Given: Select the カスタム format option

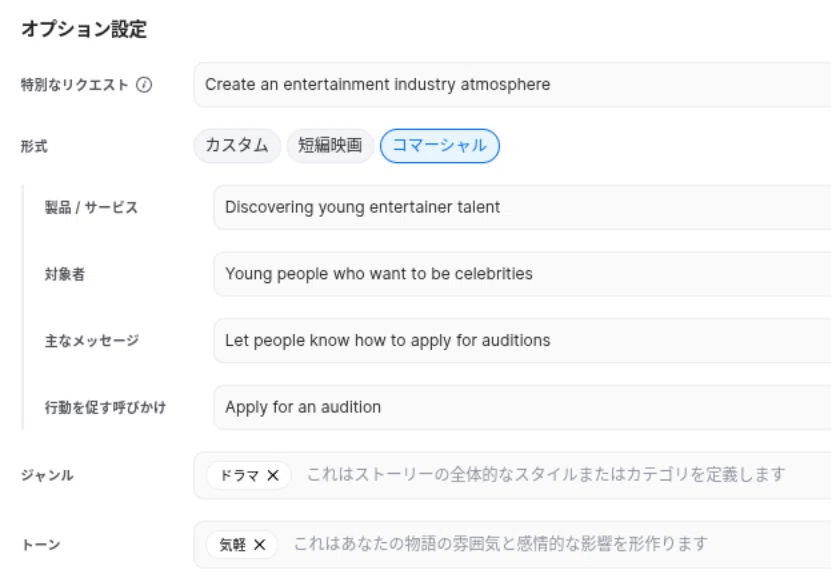Looking at the screenshot, I should [237, 146].
